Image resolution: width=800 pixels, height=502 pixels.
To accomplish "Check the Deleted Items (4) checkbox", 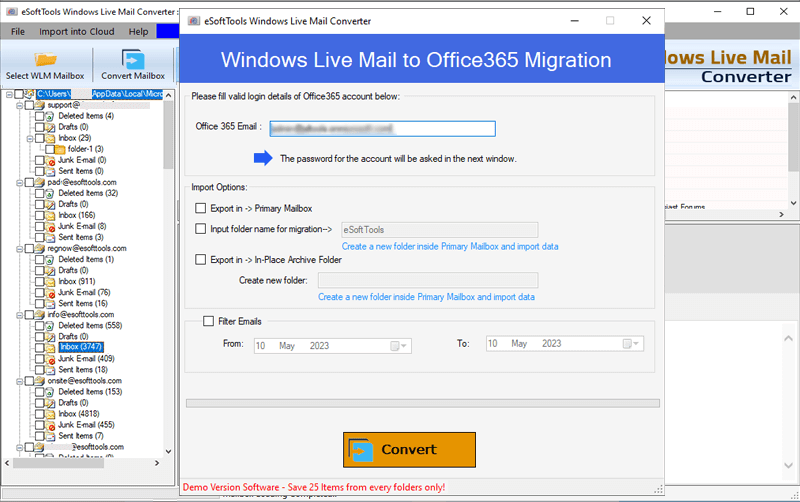I will click(39, 116).
